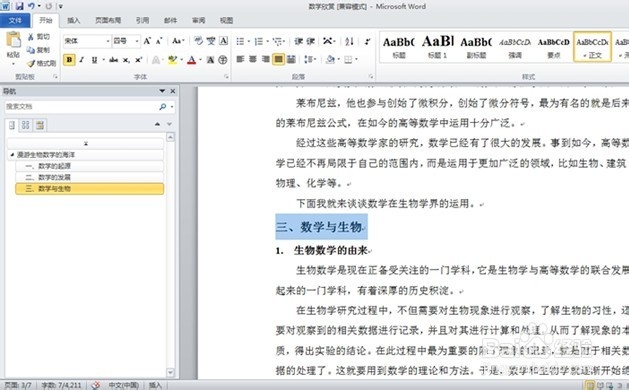Viewport: 629px width, 390px height.
Task: Click the search document input field
Action: (81, 106)
